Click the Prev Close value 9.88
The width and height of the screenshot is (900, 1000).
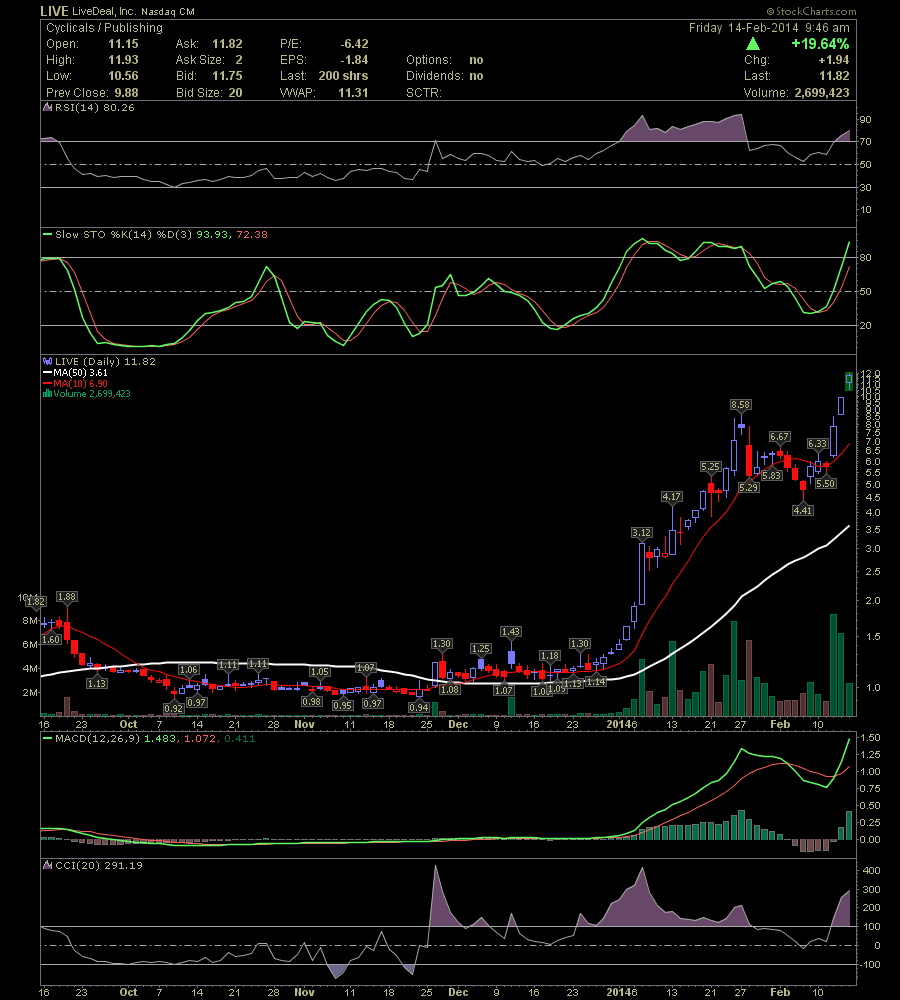coord(126,92)
